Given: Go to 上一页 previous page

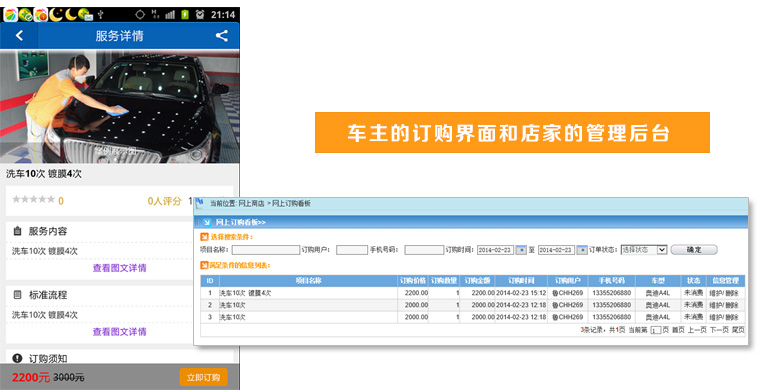Looking at the screenshot, I should [x=697, y=330].
